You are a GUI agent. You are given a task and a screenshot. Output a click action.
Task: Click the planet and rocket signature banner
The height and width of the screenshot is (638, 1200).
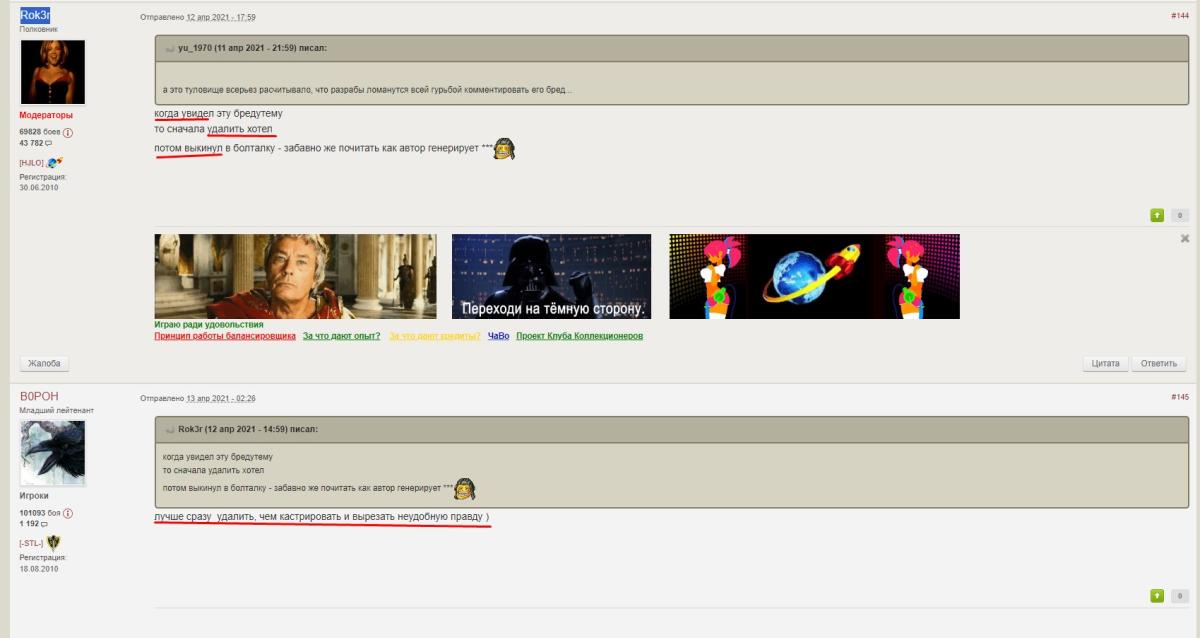point(814,276)
